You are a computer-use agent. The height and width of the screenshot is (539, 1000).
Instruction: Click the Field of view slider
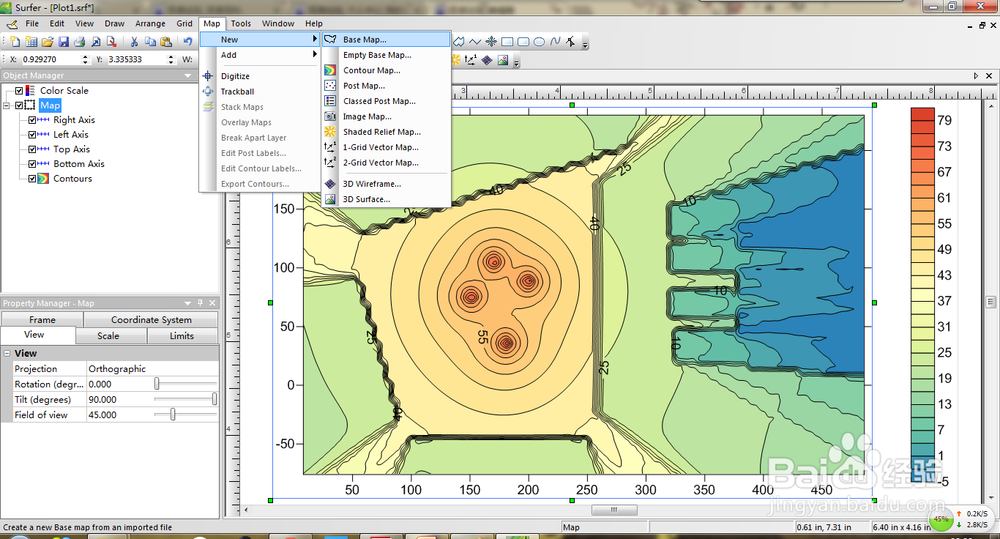pos(173,414)
